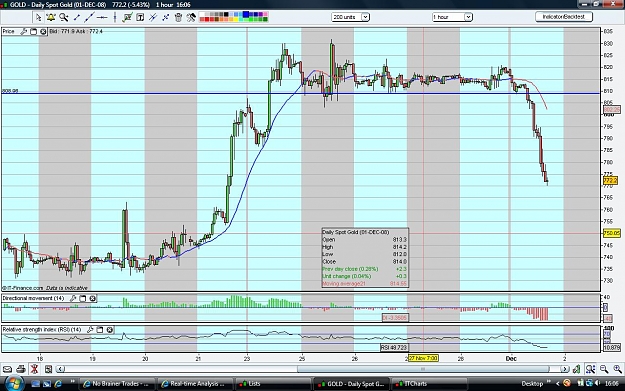625x391 pixels.
Task: Detach the Directional movement panel
Action: pos(83,298)
